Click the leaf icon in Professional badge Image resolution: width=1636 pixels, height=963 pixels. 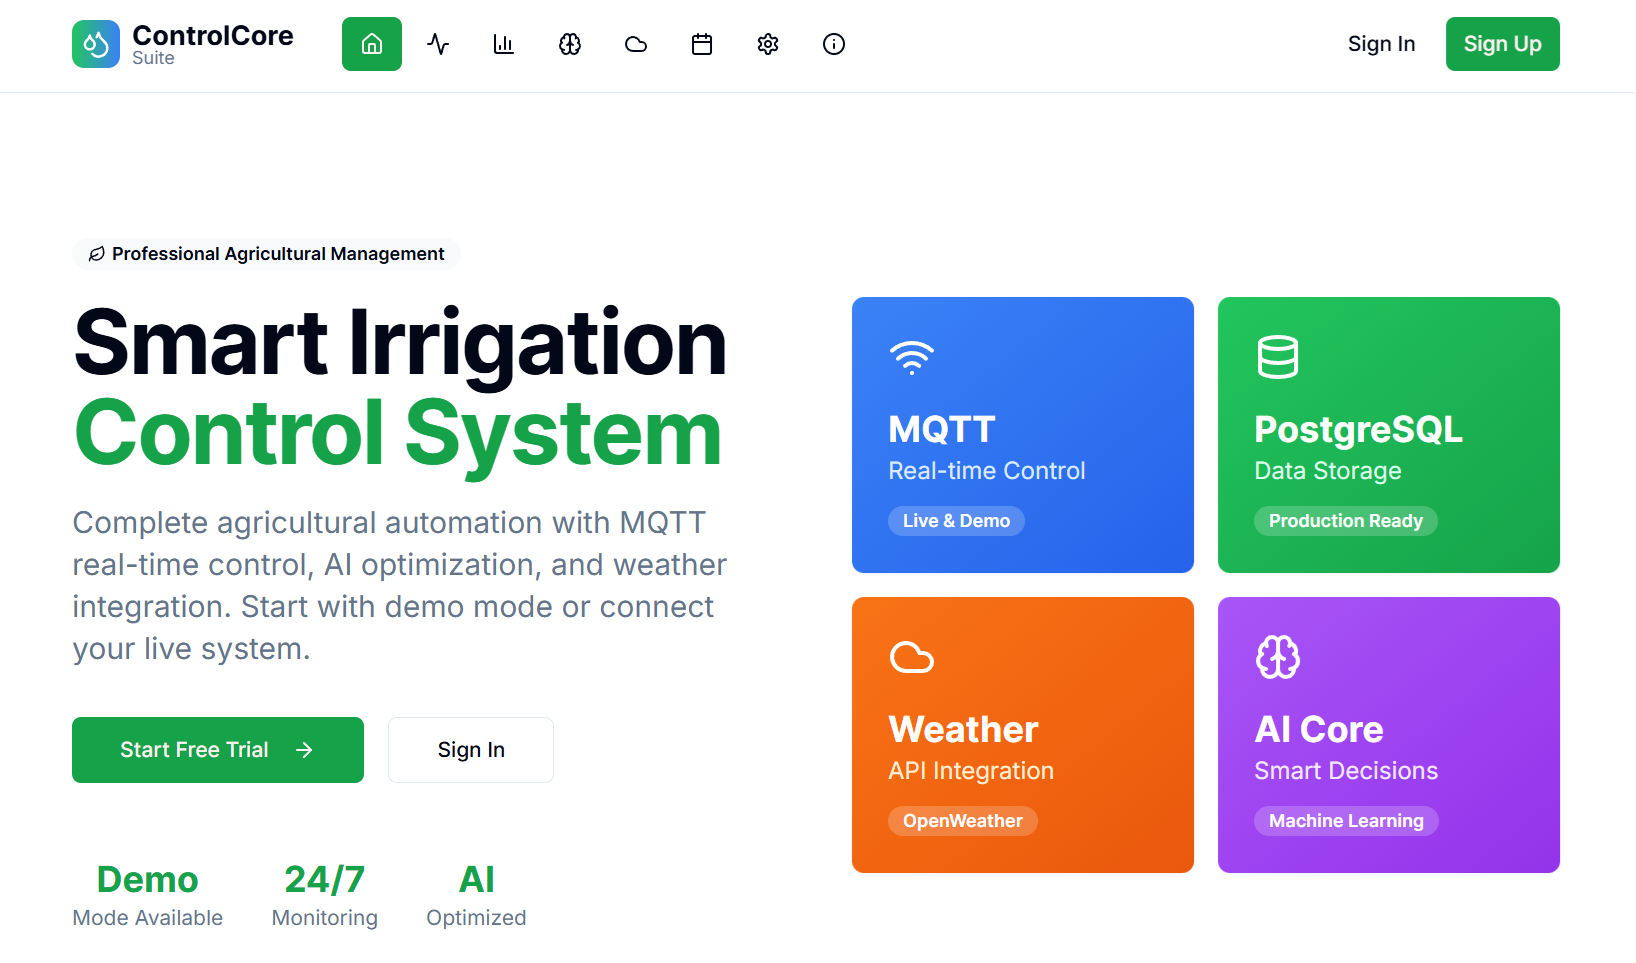pyautogui.click(x=97, y=254)
